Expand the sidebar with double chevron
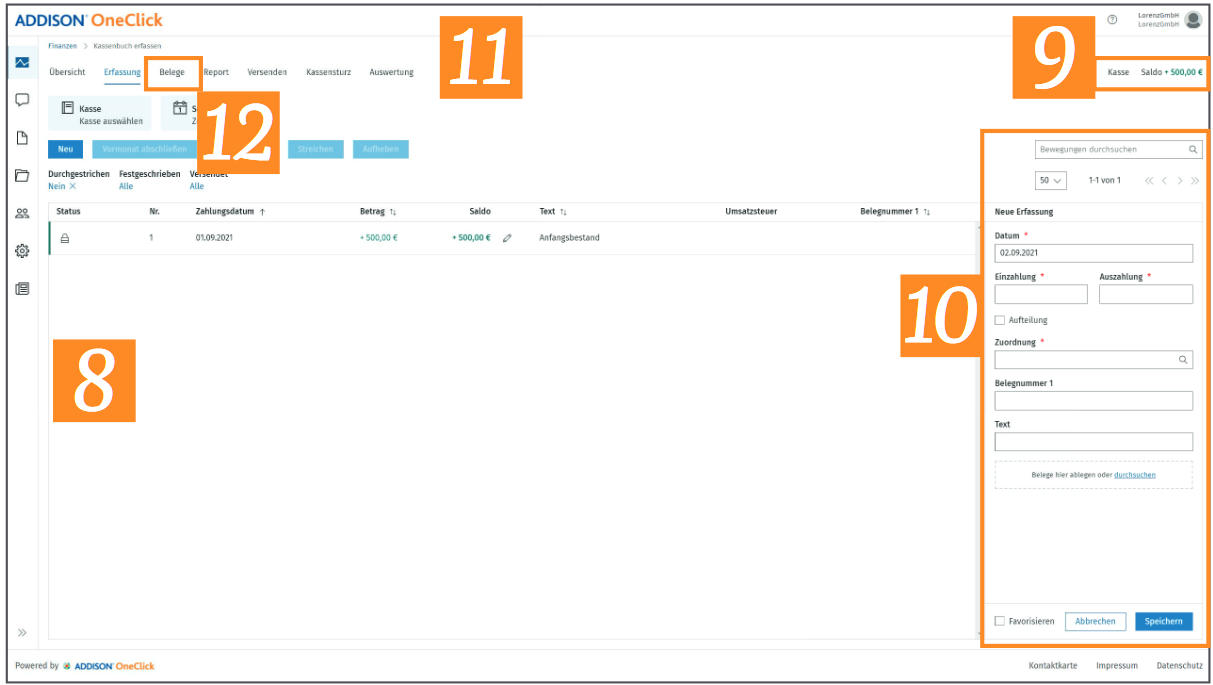1213x685 pixels. [x=22, y=633]
